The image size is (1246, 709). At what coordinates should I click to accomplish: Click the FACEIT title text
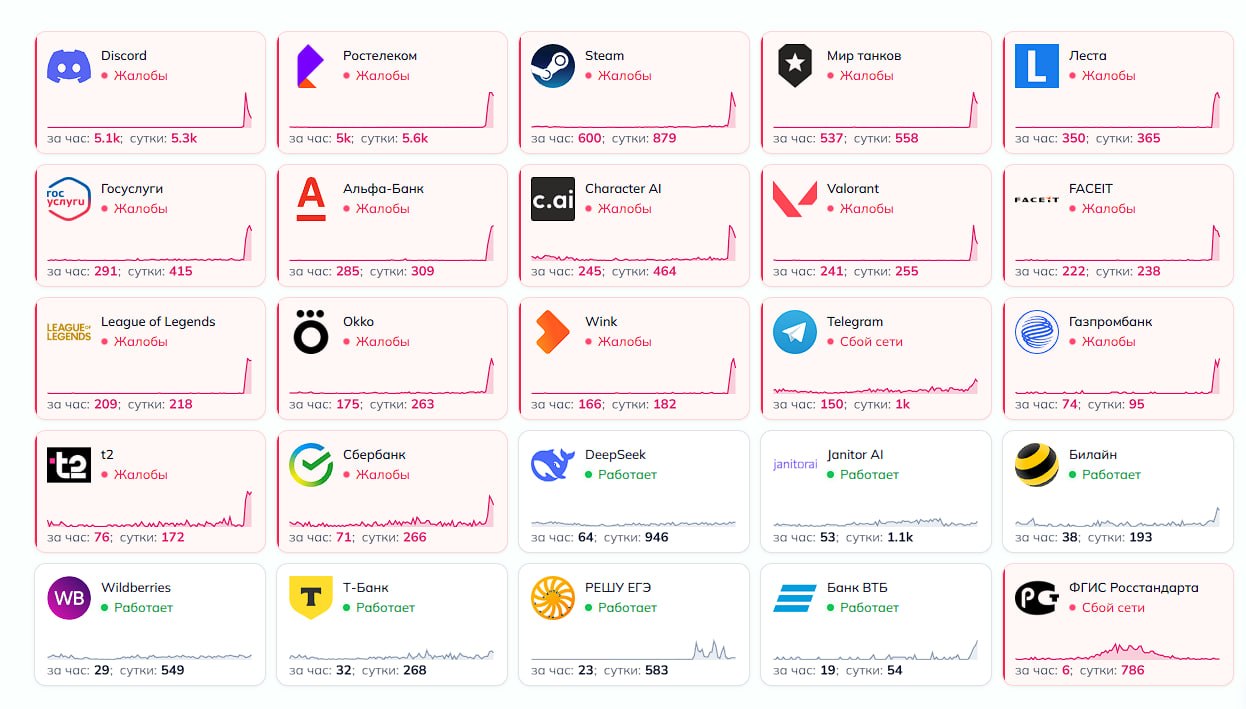[1090, 189]
